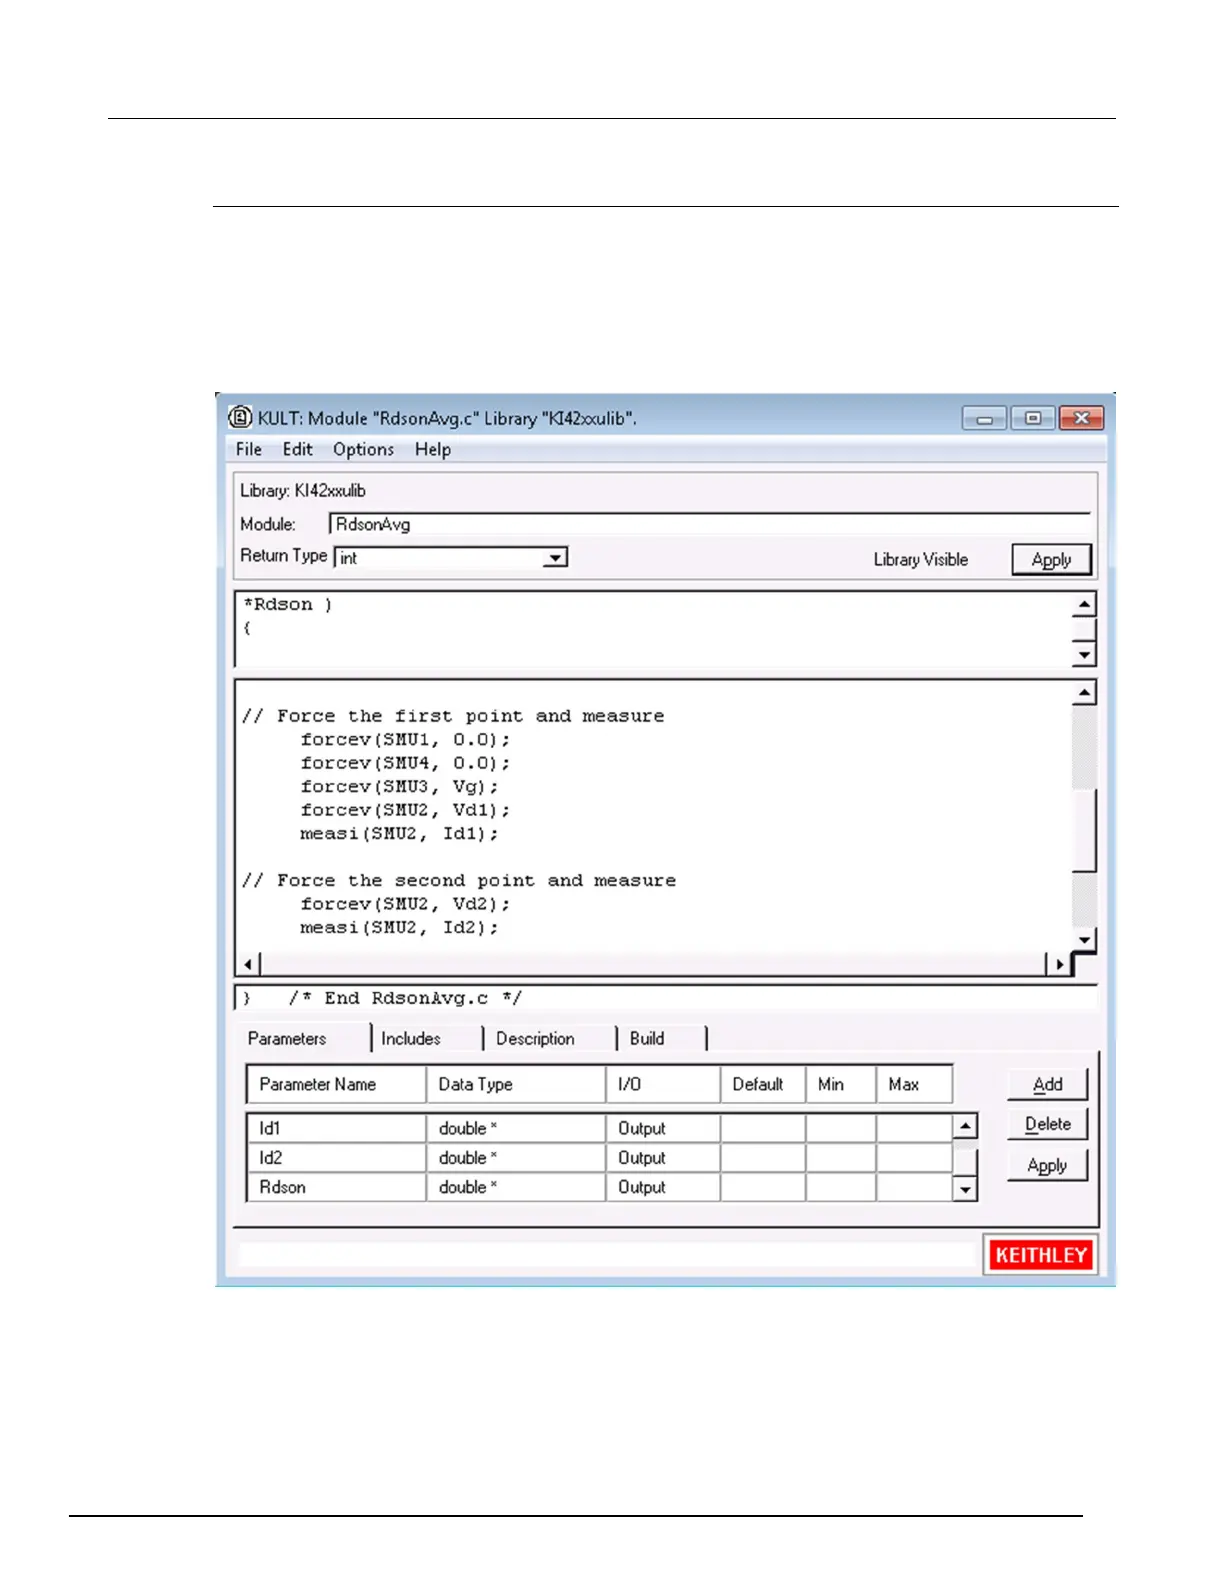Open the File menu
Viewport: 1224px width, 1584px height.
tap(249, 450)
